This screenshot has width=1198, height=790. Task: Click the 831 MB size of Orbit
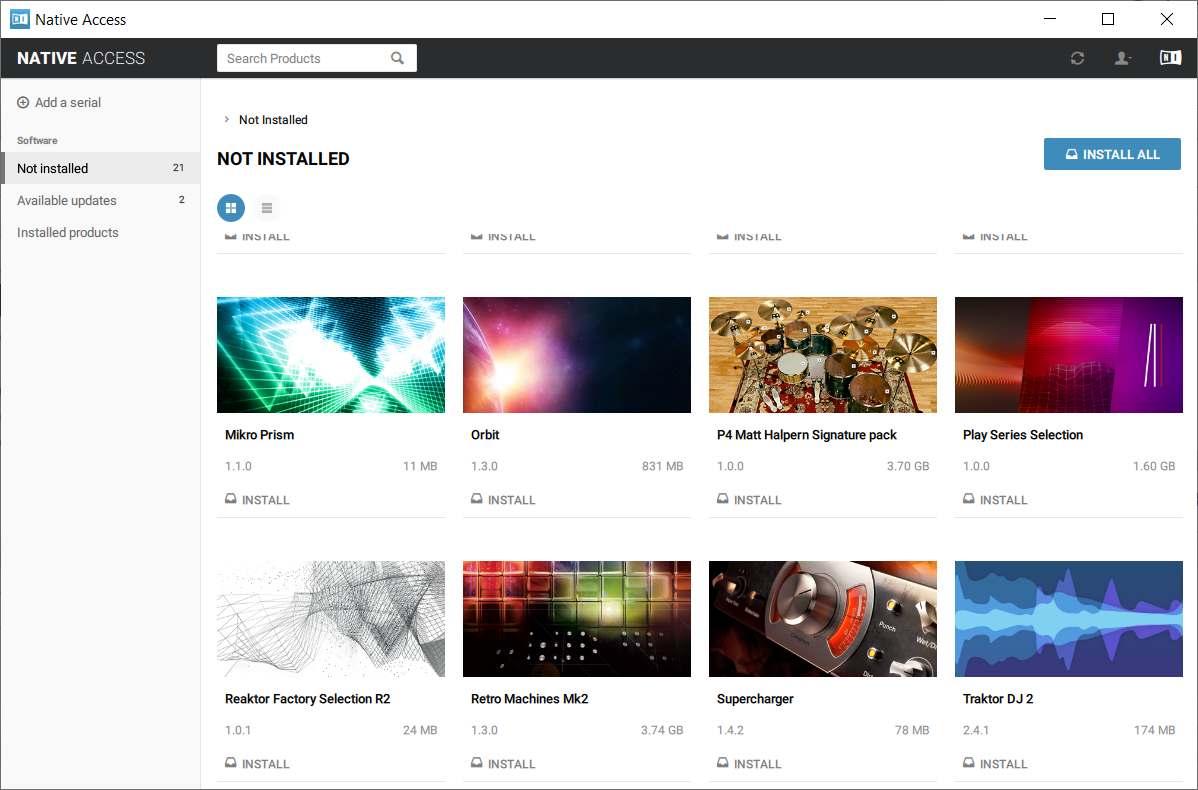point(662,466)
